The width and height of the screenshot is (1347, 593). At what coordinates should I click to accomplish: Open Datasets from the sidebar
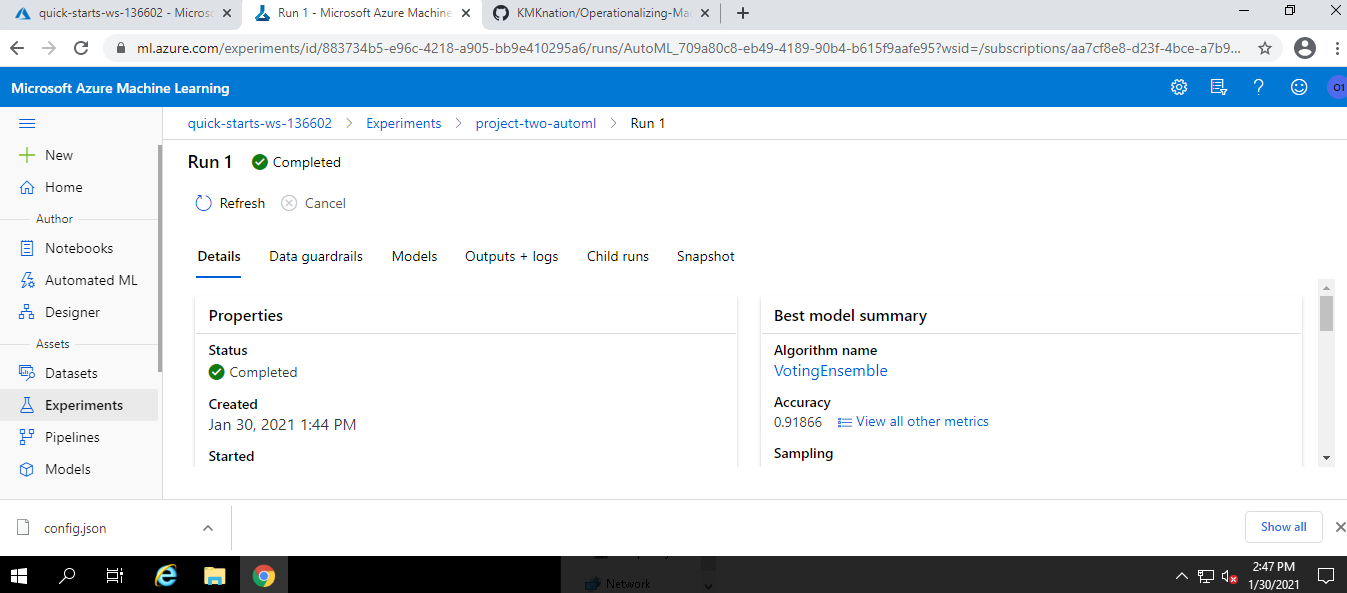coord(71,373)
